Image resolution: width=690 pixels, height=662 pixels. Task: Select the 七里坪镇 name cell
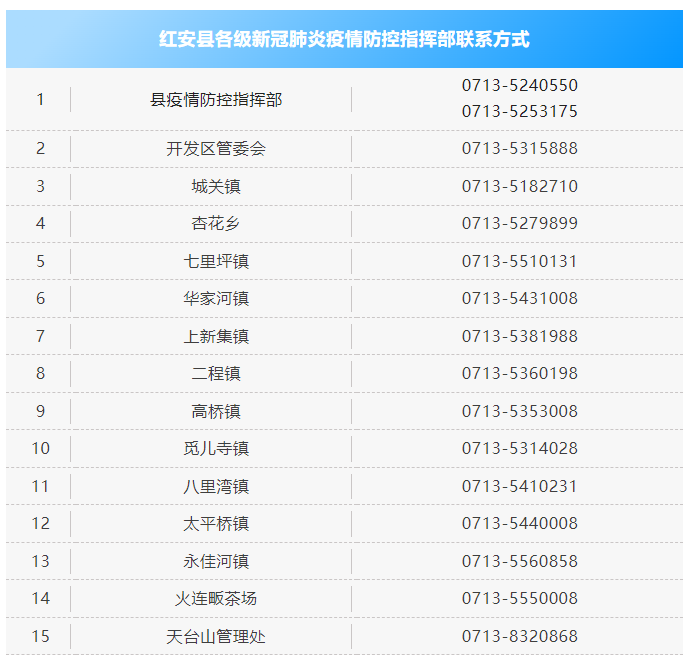pos(216,262)
